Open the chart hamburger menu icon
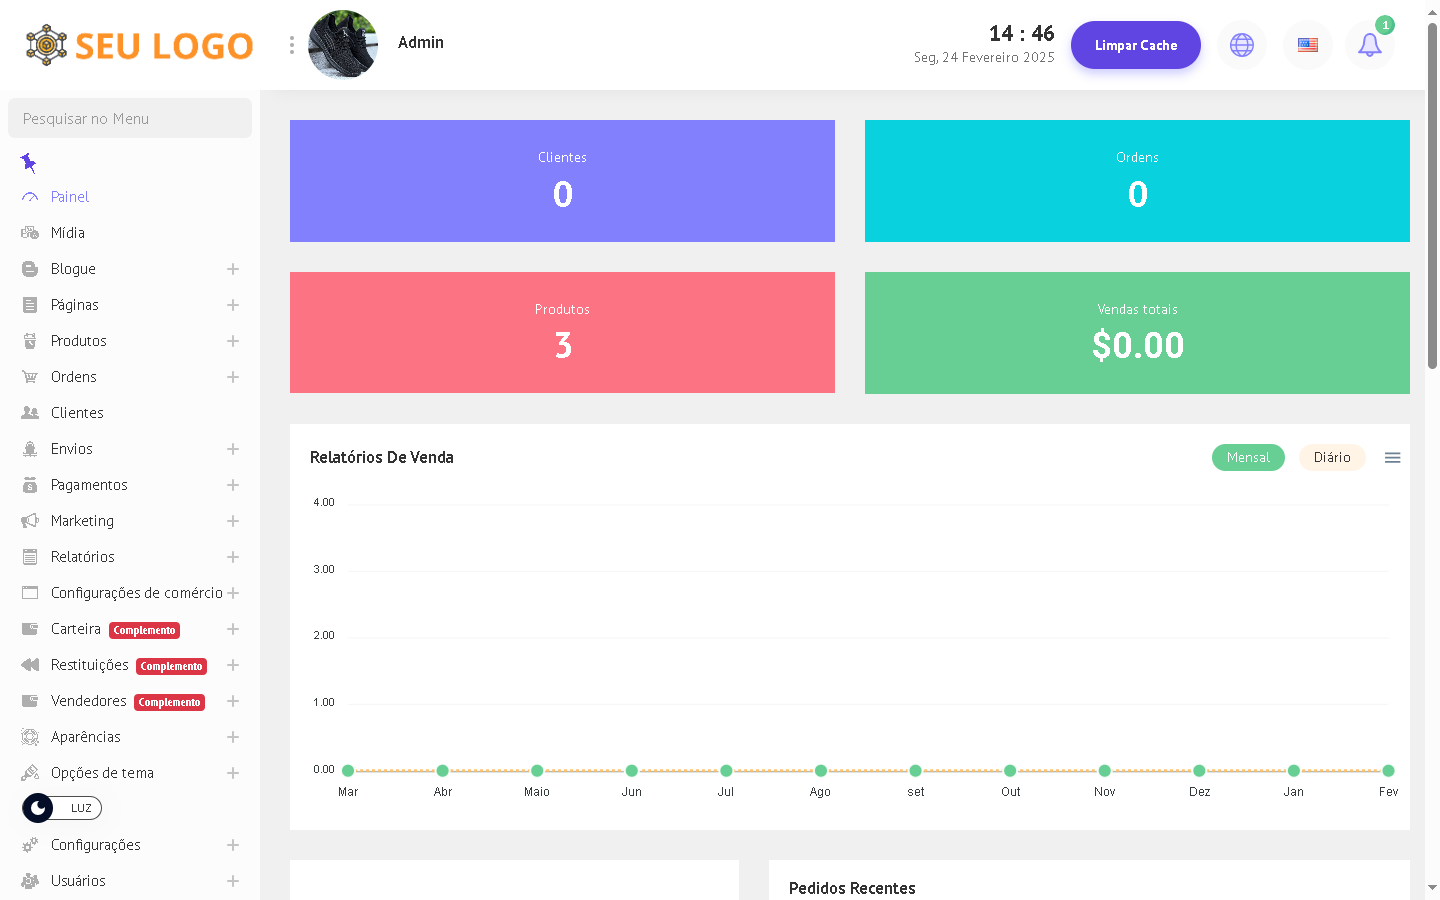This screenshot has height=900, width=1440. pos(1392,458)
